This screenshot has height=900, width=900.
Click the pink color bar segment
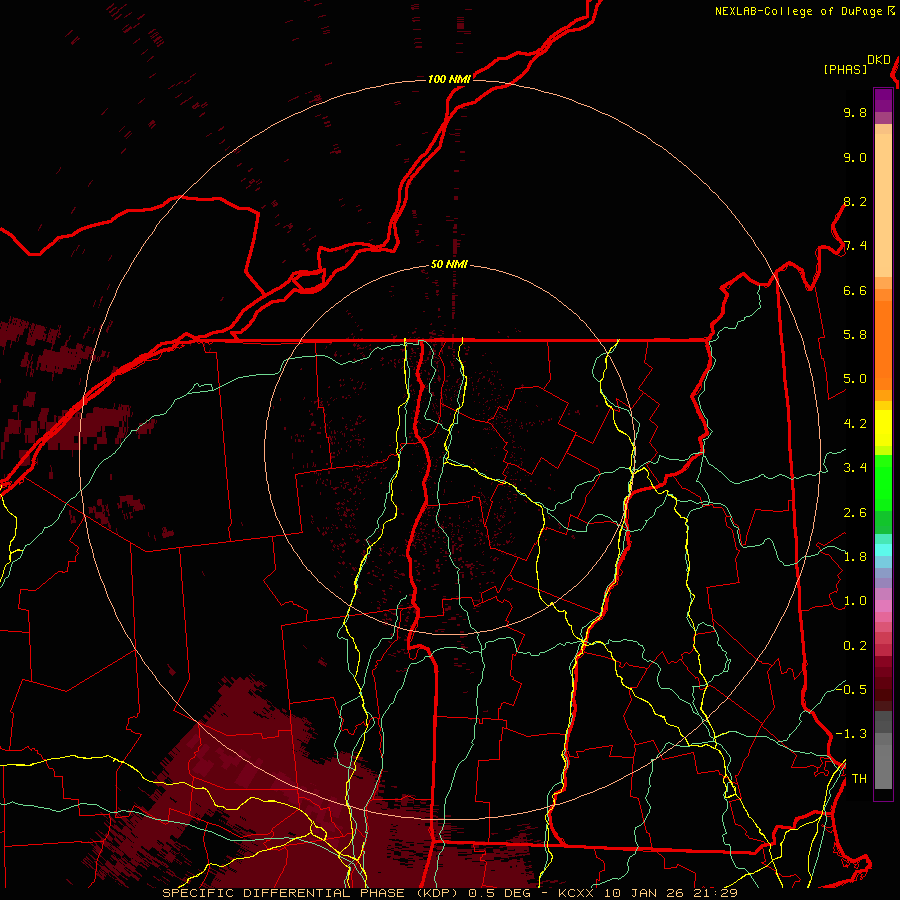pos(883,606)
